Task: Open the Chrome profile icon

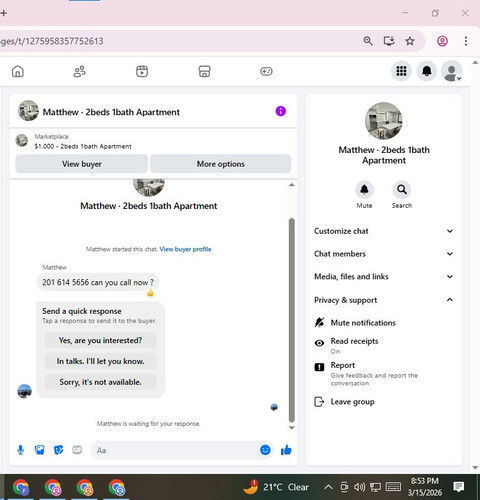Action: 442,41
